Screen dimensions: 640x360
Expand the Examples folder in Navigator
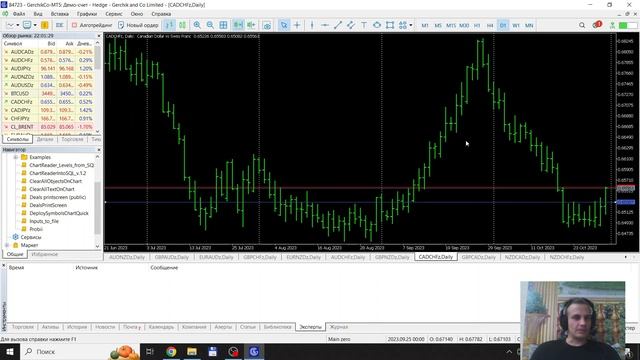[x=16, y=157]
